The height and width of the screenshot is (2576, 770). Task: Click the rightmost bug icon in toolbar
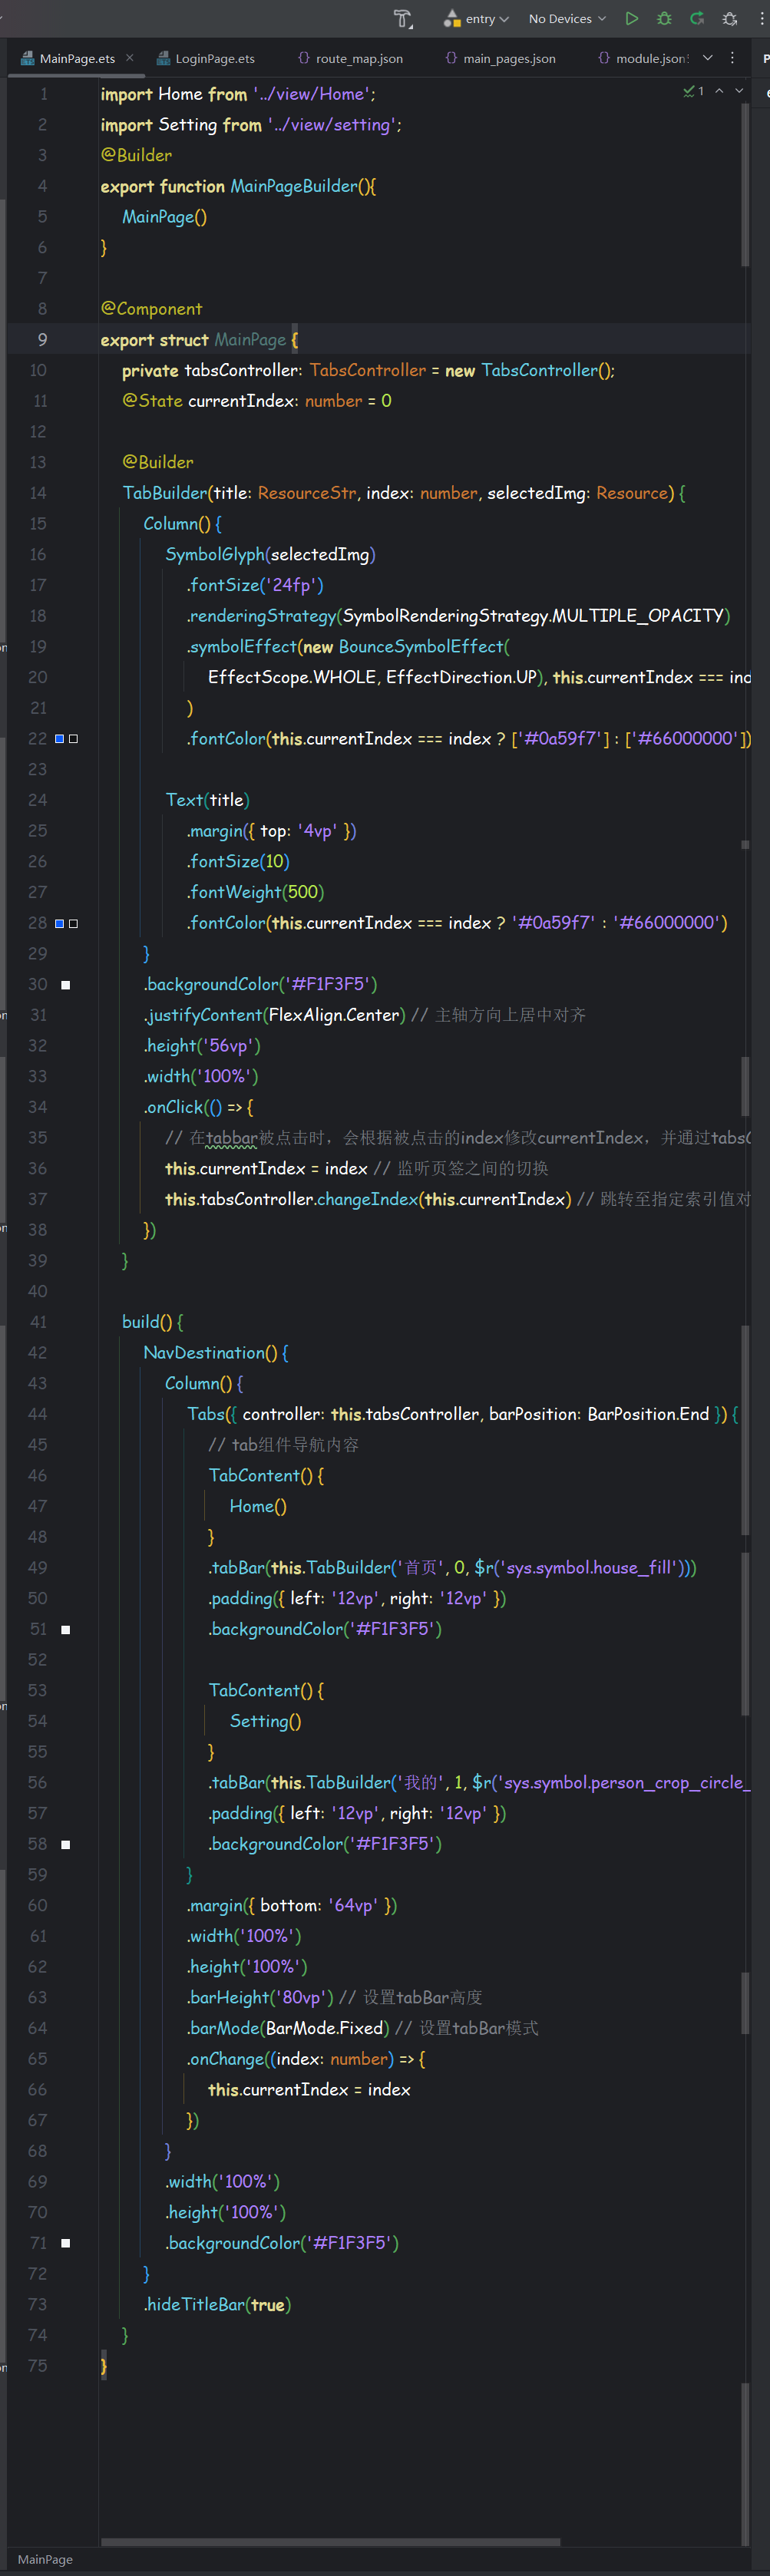point(730,19)
